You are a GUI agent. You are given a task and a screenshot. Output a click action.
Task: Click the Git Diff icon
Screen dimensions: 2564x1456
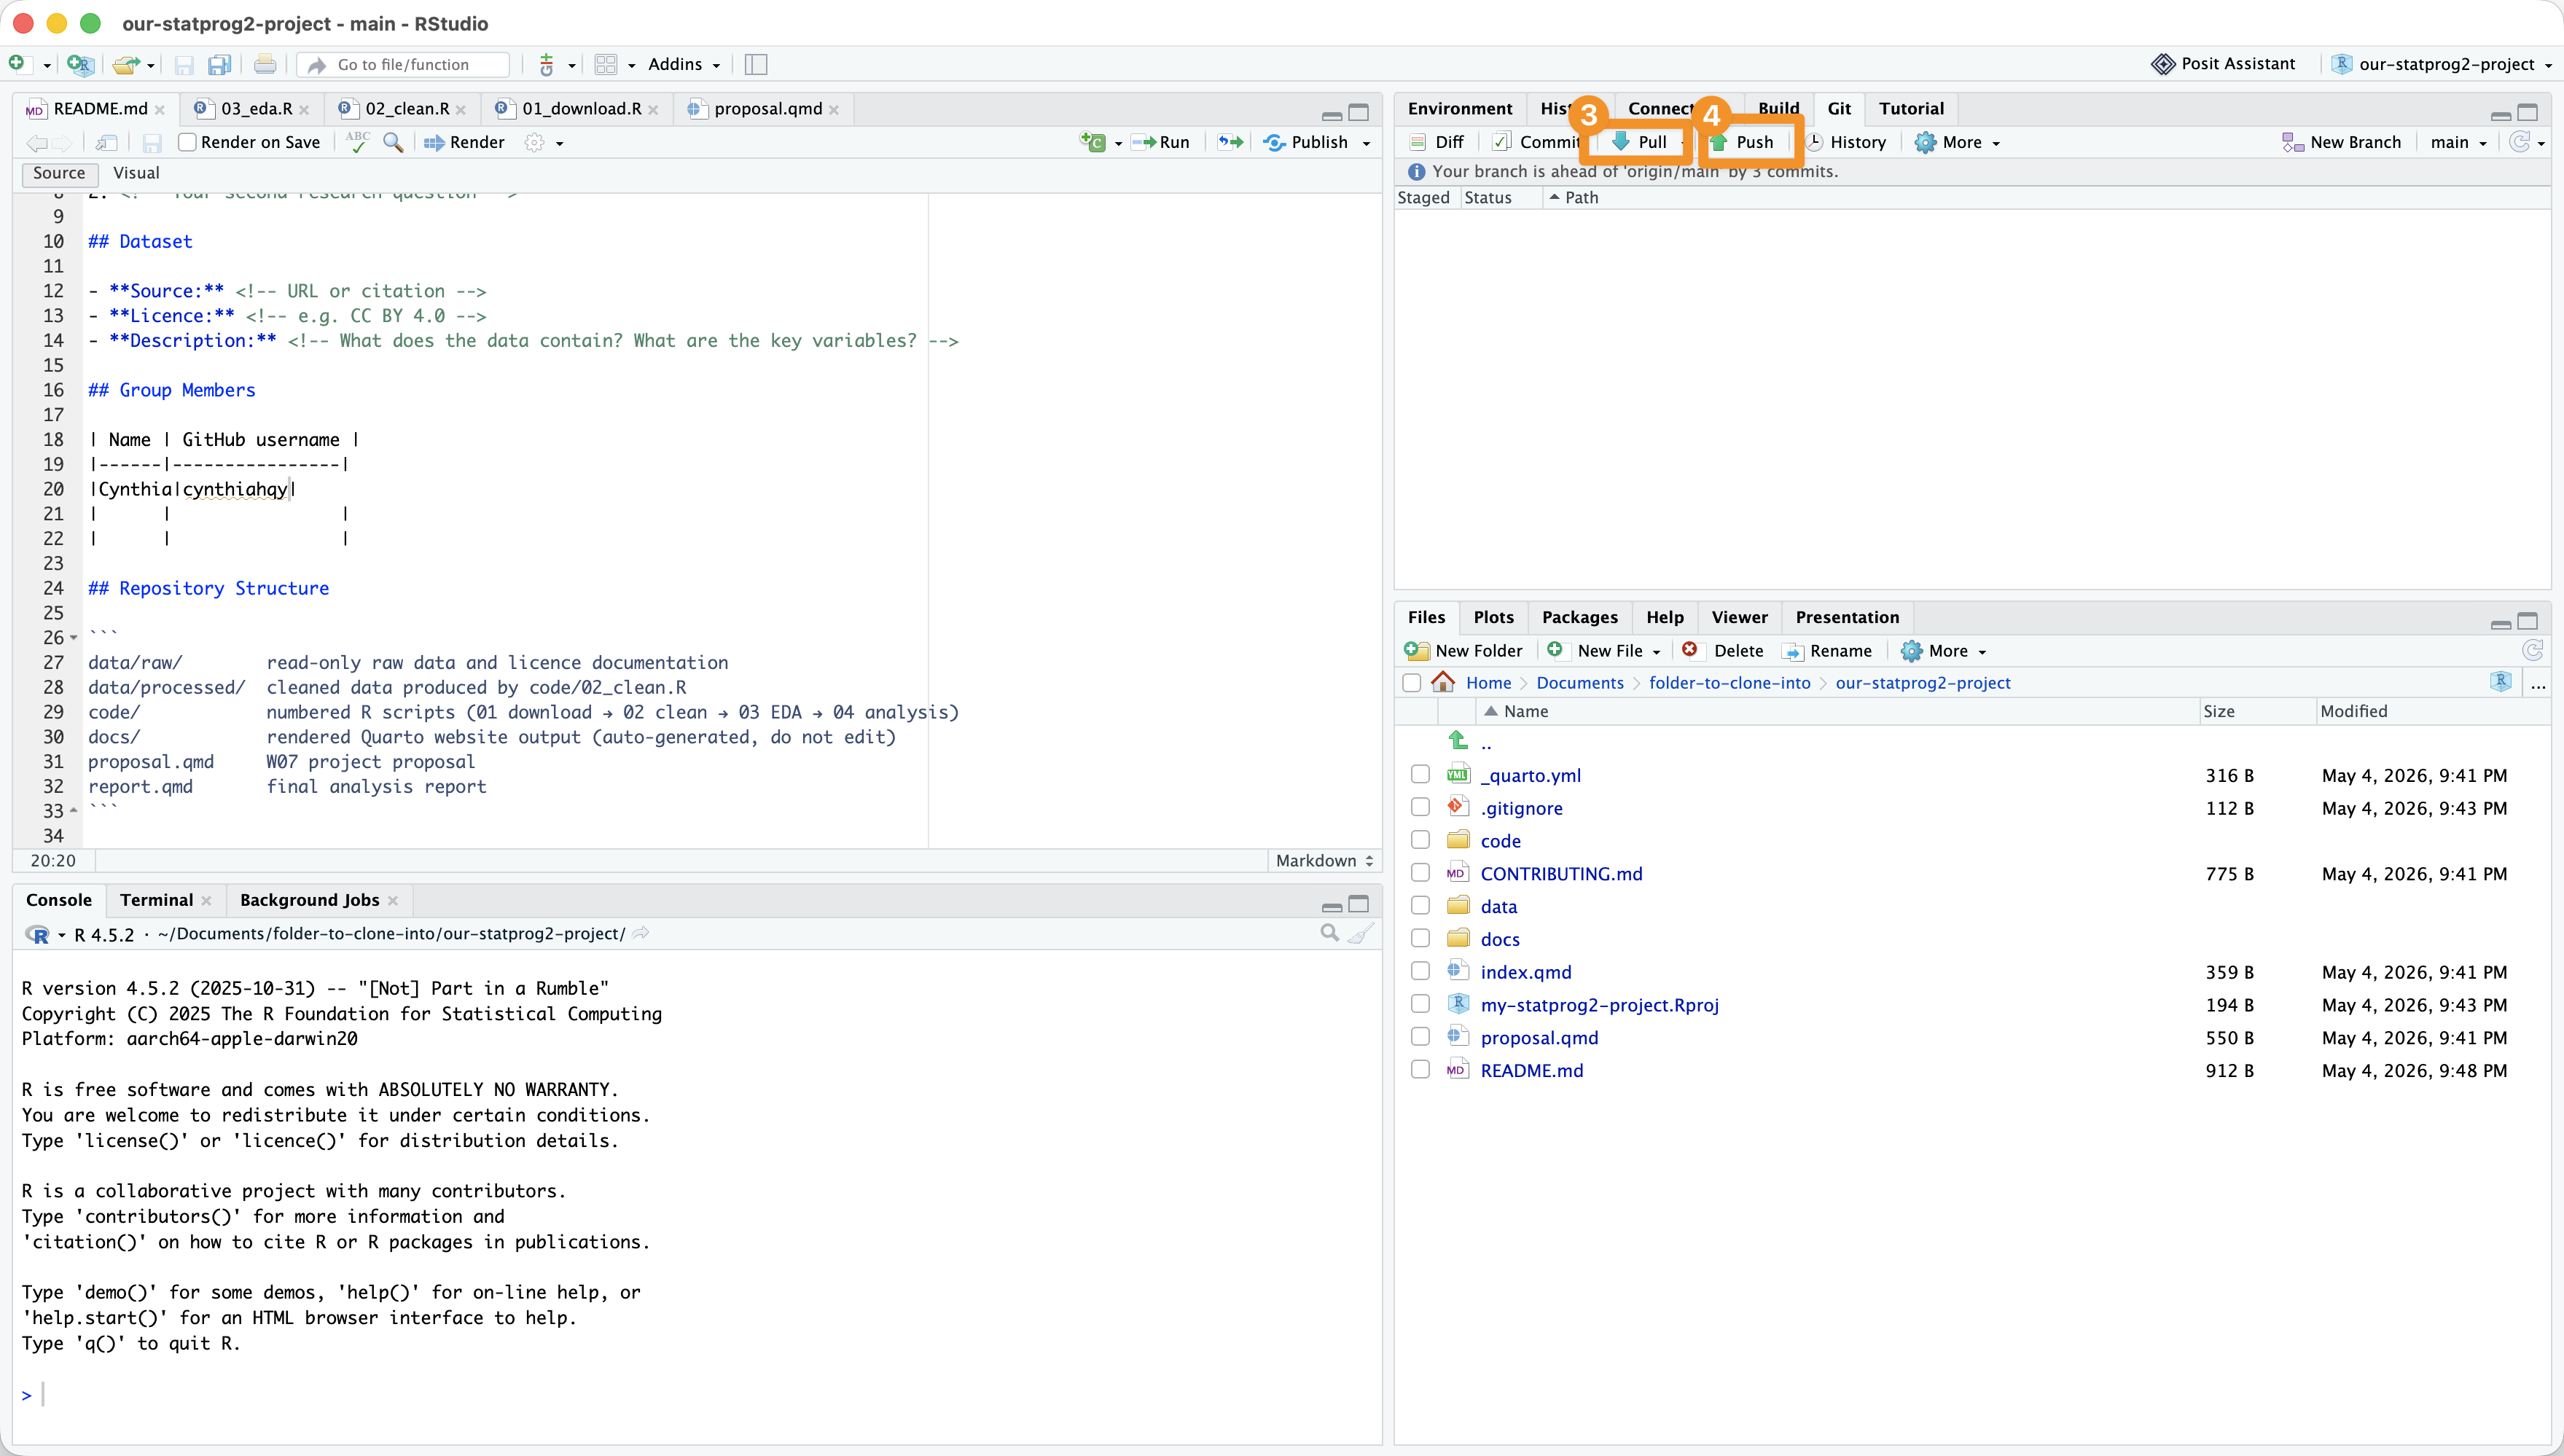(x=1418, y=142)
